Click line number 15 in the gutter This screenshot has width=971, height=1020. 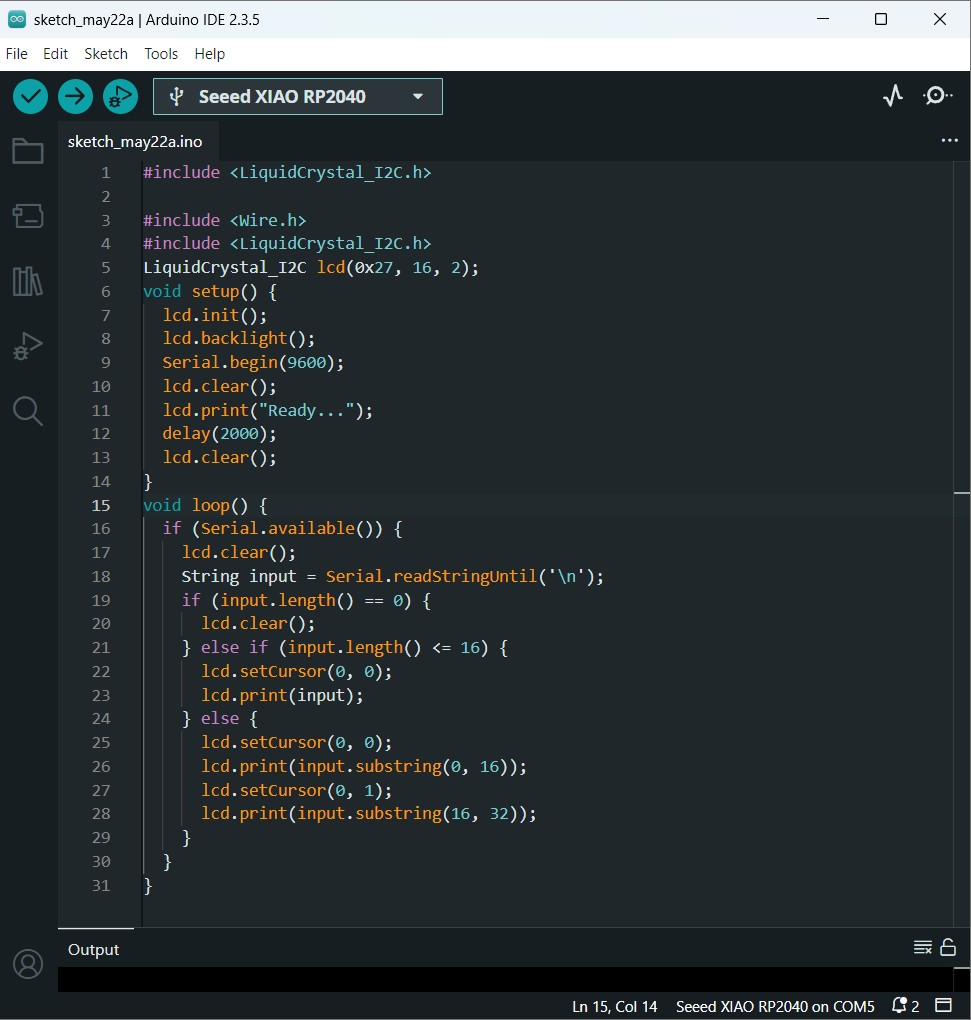click(101, 505)
